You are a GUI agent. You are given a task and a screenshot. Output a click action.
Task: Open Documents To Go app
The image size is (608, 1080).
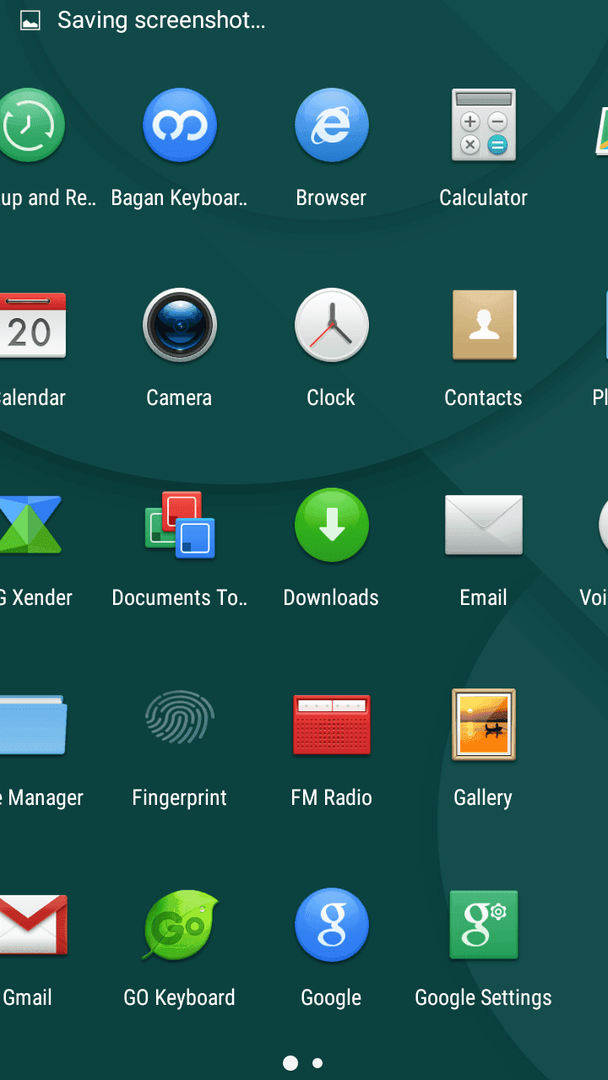[x=180, y=525]
